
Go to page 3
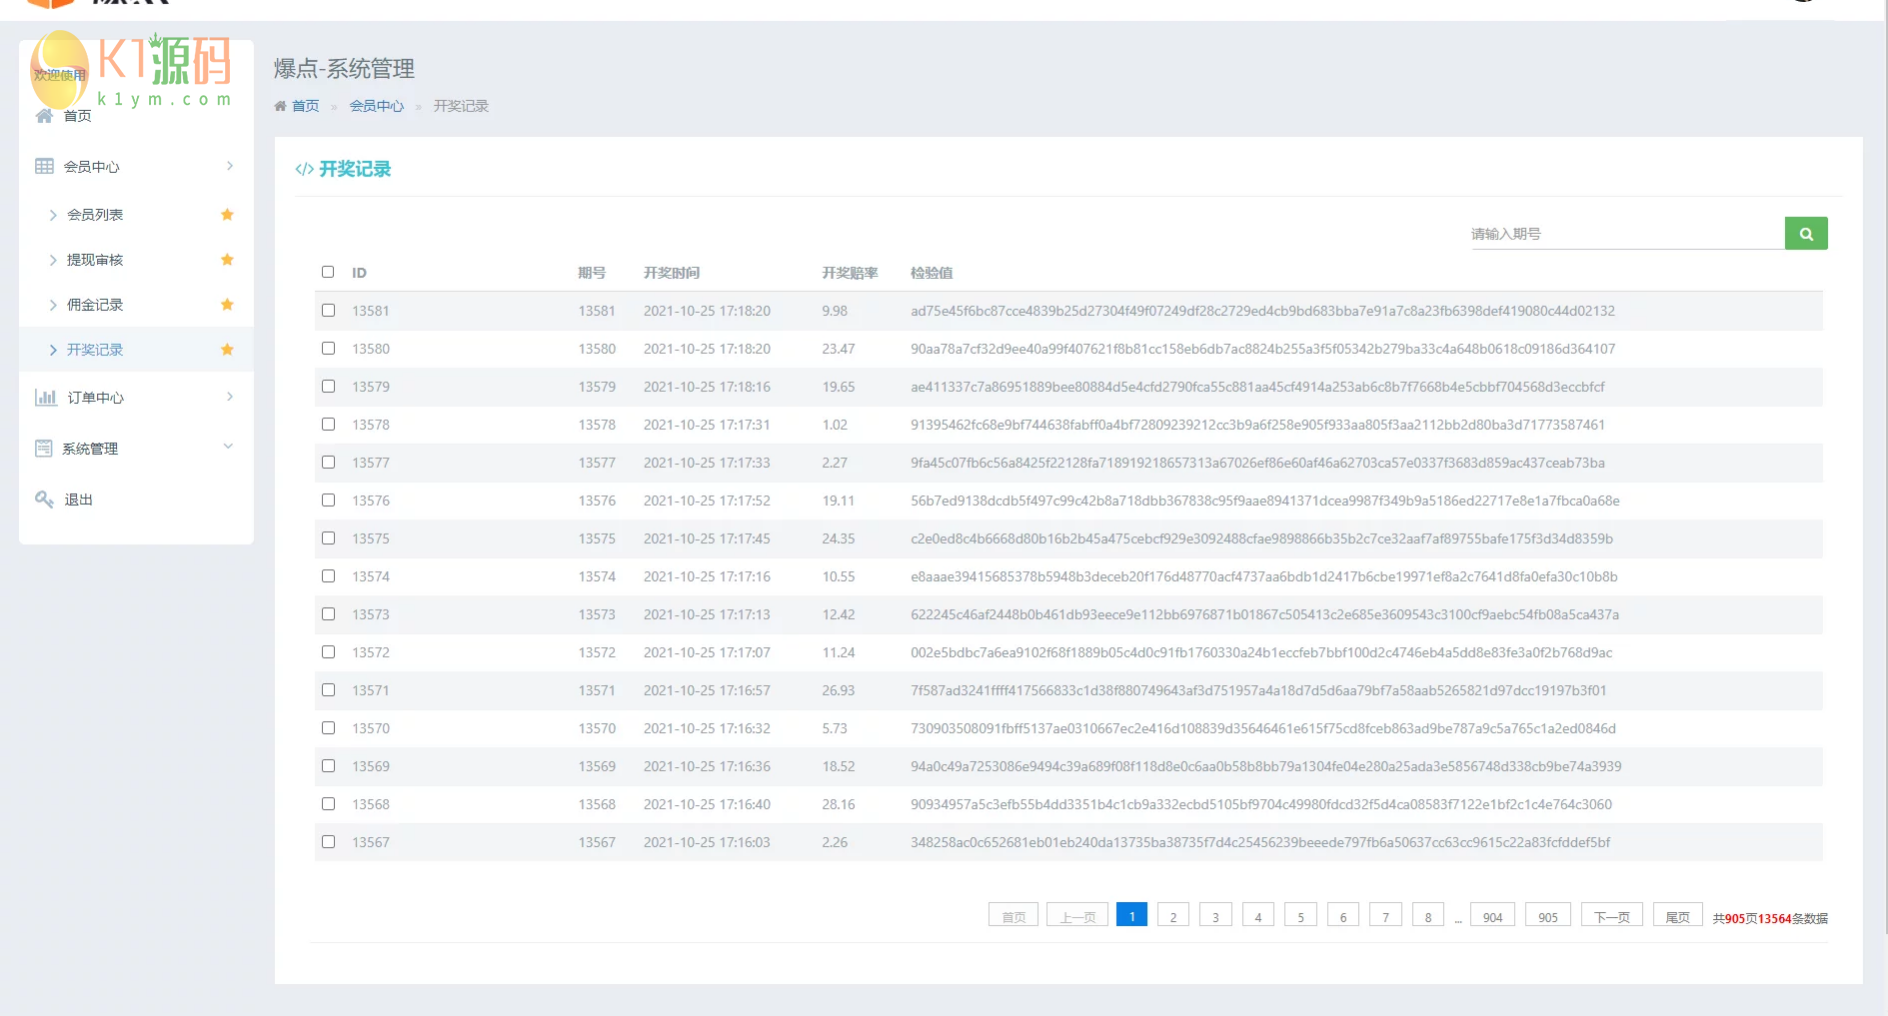1215,916
